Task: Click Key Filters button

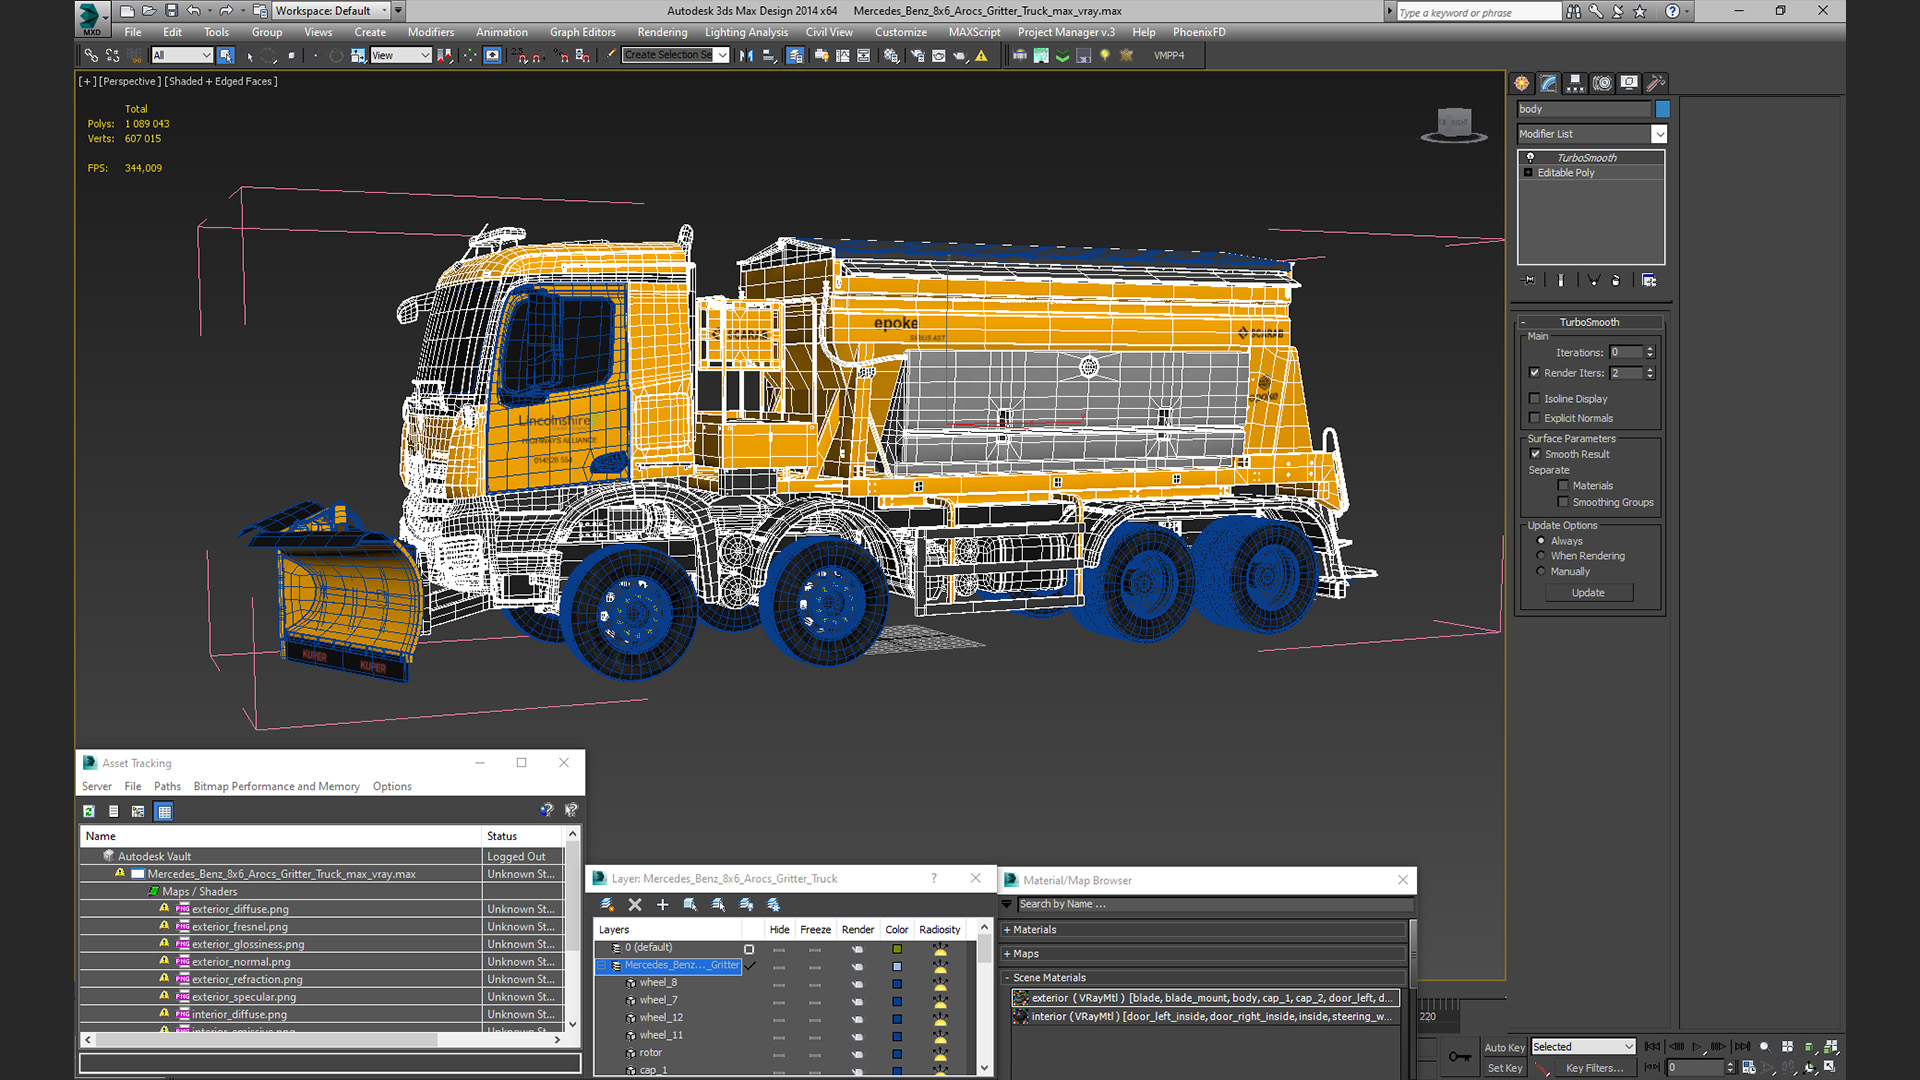Action: [1594, 1068]
